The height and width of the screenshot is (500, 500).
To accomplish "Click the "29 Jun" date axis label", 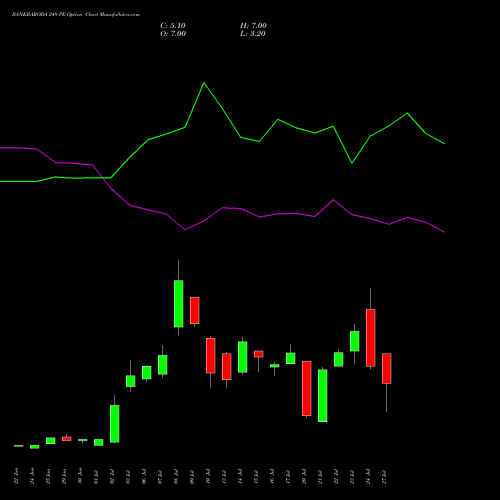I will click(x=64, y=476).
